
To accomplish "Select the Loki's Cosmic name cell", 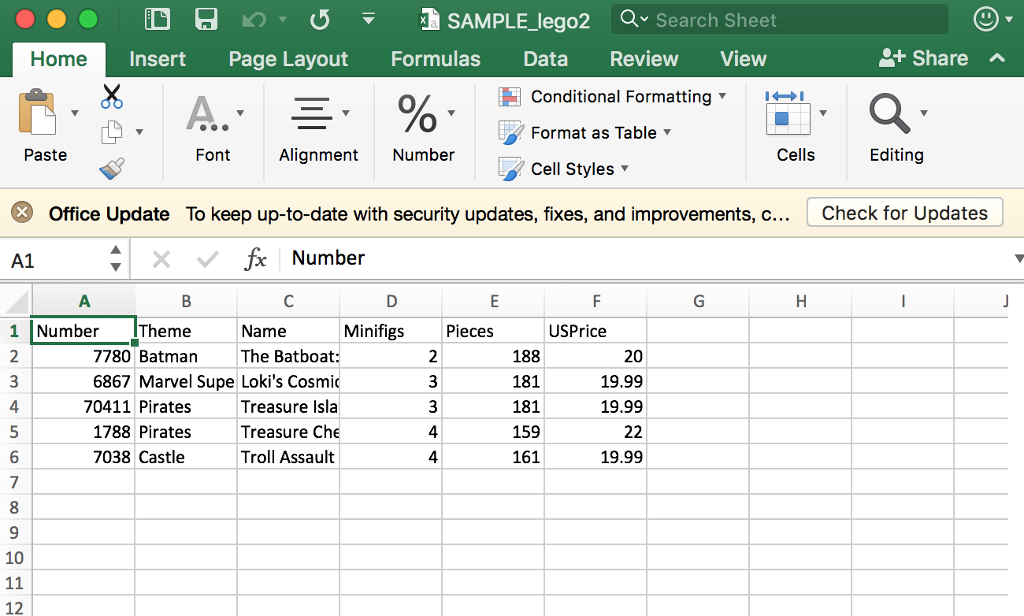I will pyautogui.click(x=289, y=381).
